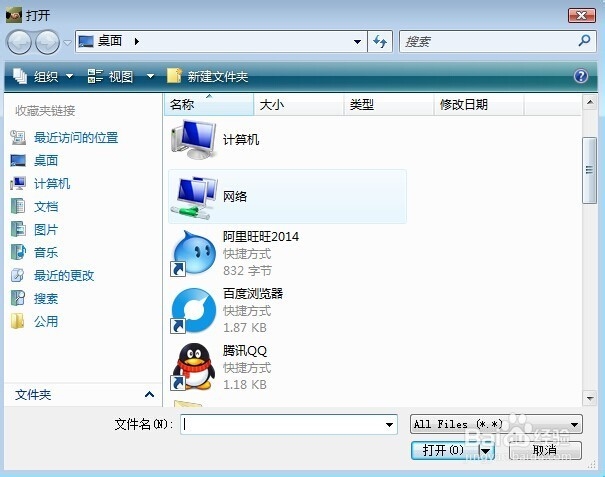This screenshot has height=477, width=605.
Task: Open the 视图 dropdown arrow
Action: (150, 76)
